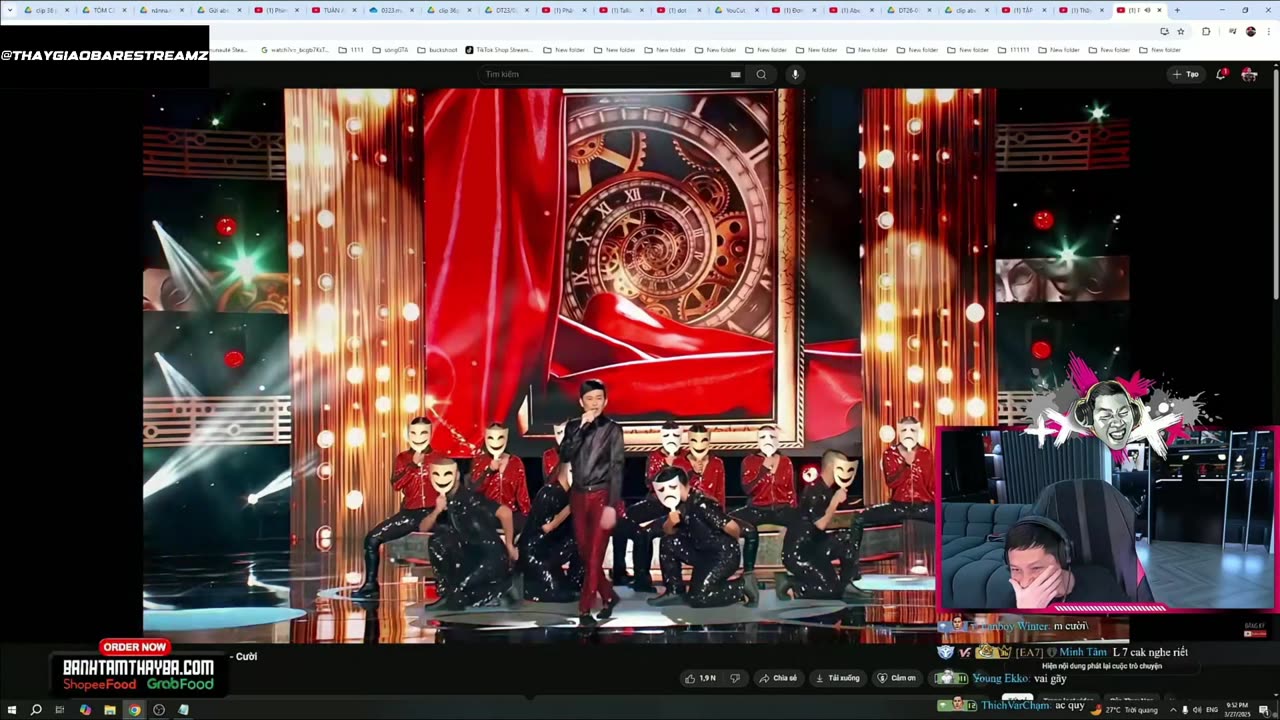Switch to the '0323.m' cloud tab
Screen dimensions: 1280x720
(x=391, y=10)
